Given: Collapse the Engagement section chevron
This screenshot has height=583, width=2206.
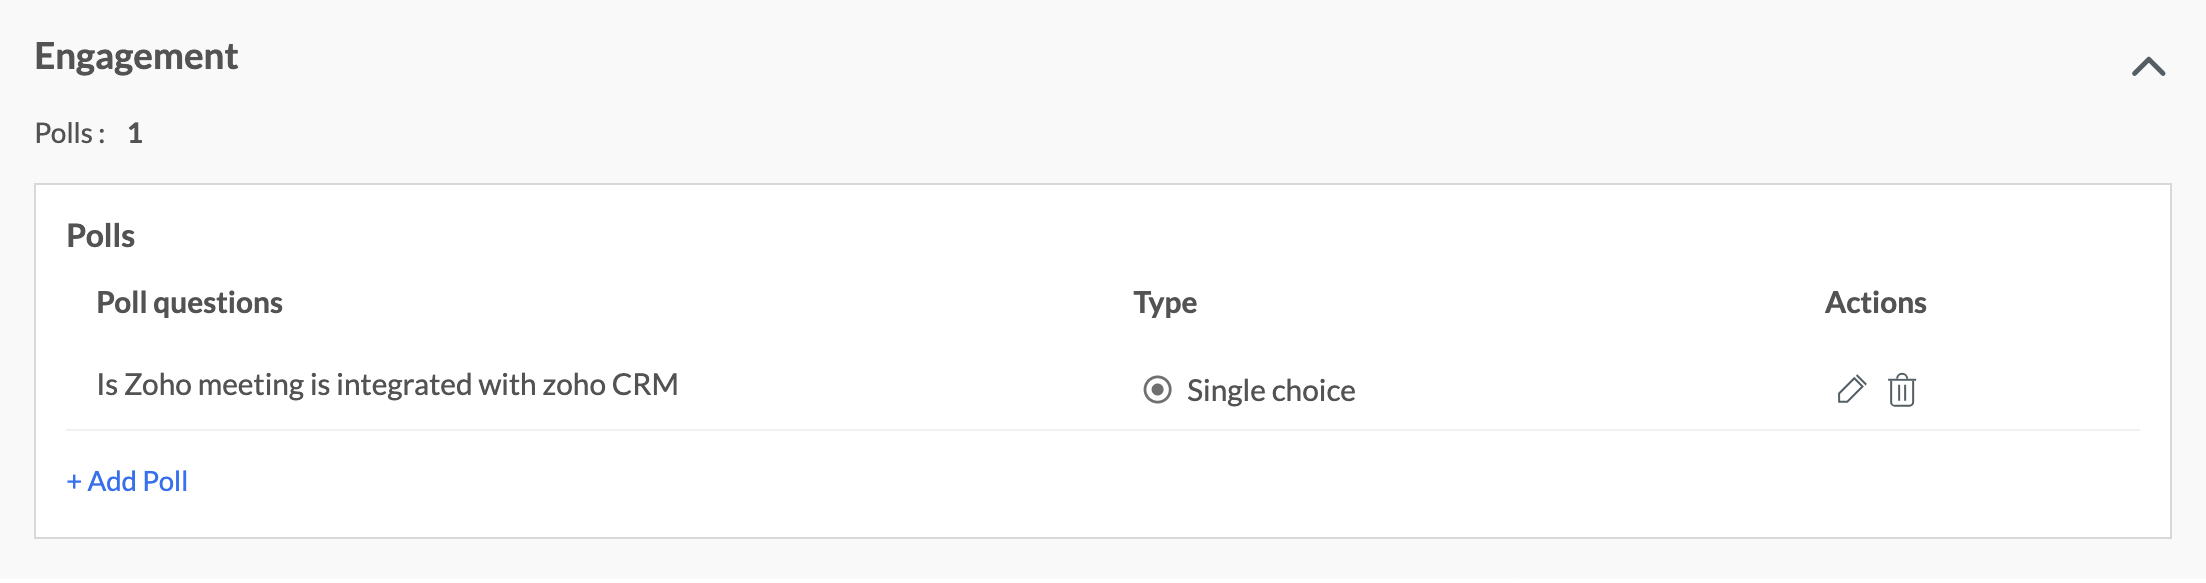Looking at the screenshot, I should coord(2147,67).
